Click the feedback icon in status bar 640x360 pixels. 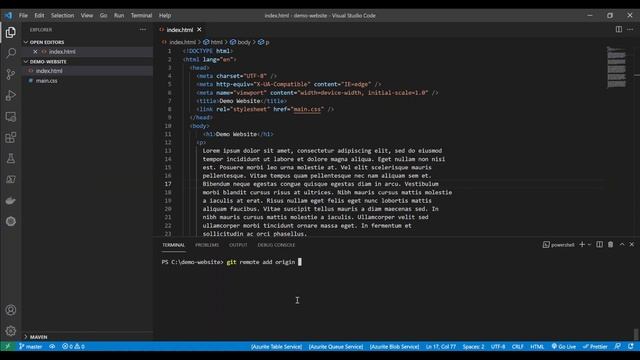[x=618, y=347]
